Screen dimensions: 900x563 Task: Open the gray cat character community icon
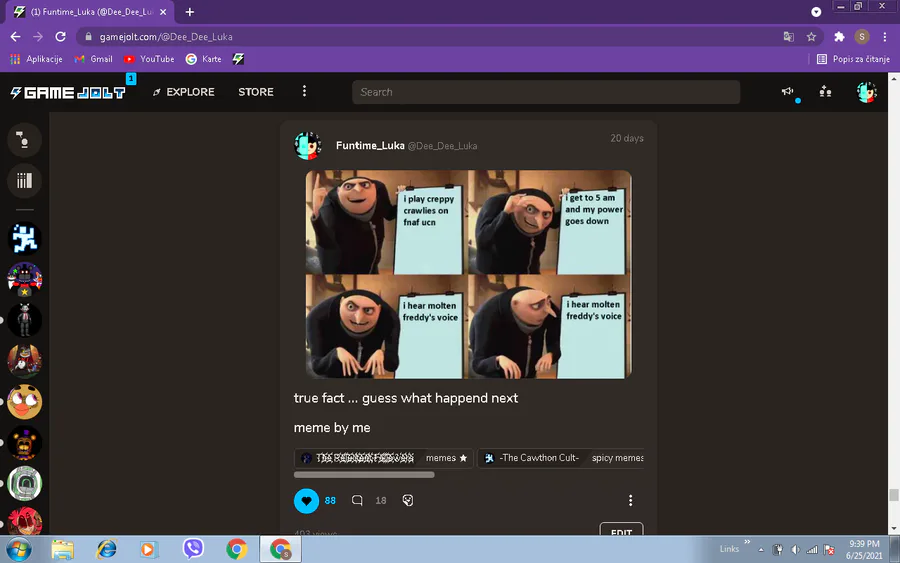24,320
